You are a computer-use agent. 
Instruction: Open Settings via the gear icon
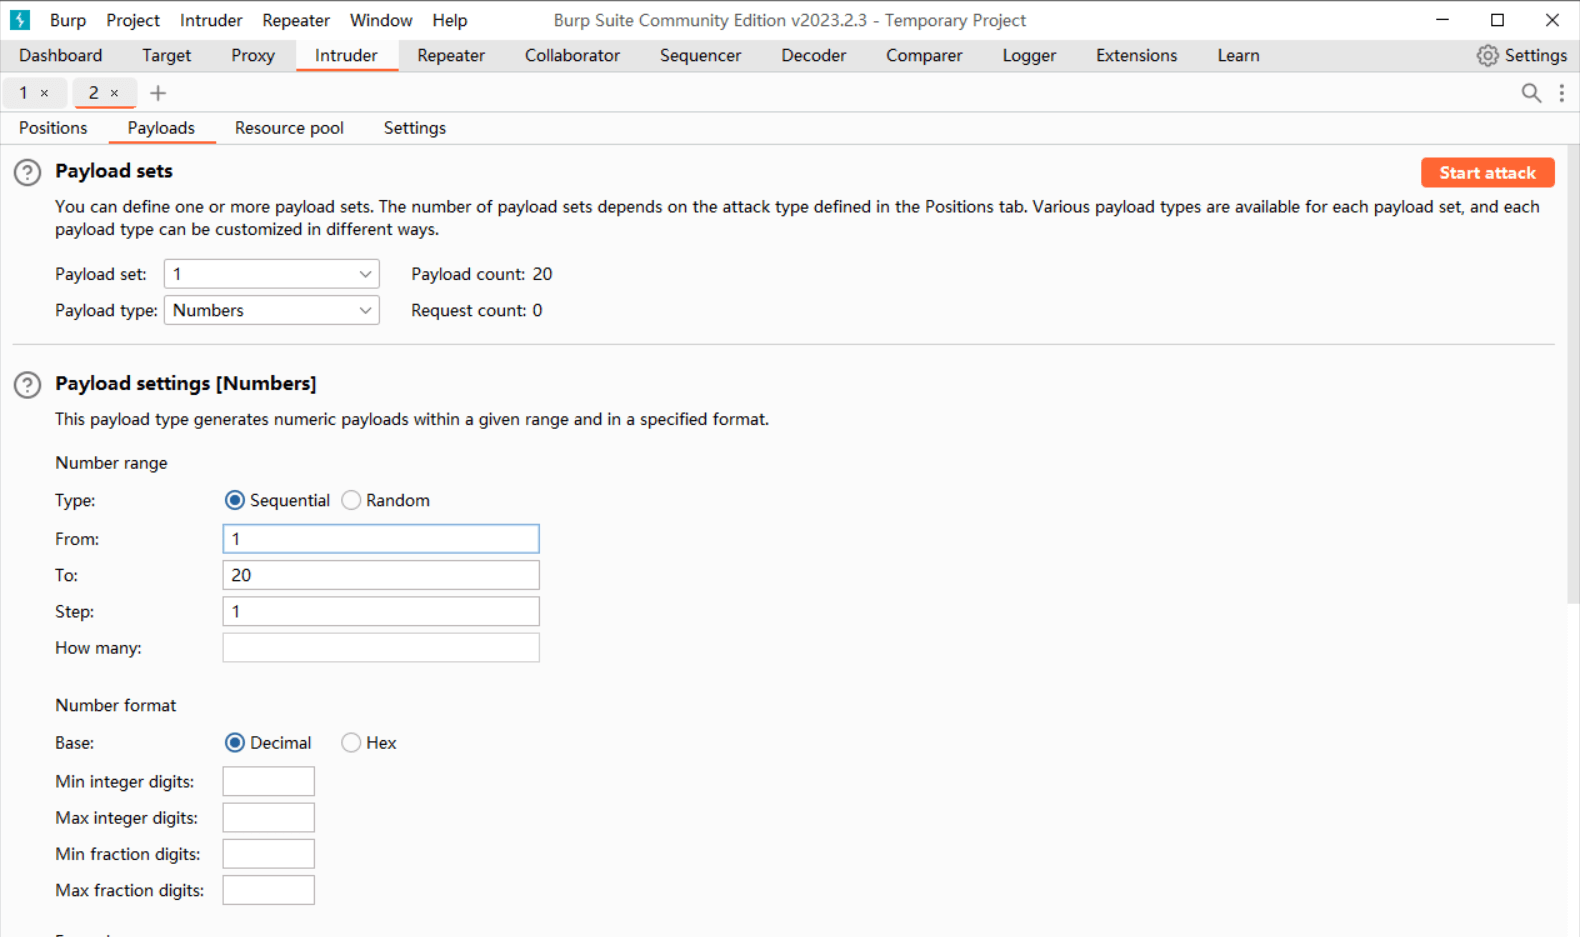(x=1488, y=56)
